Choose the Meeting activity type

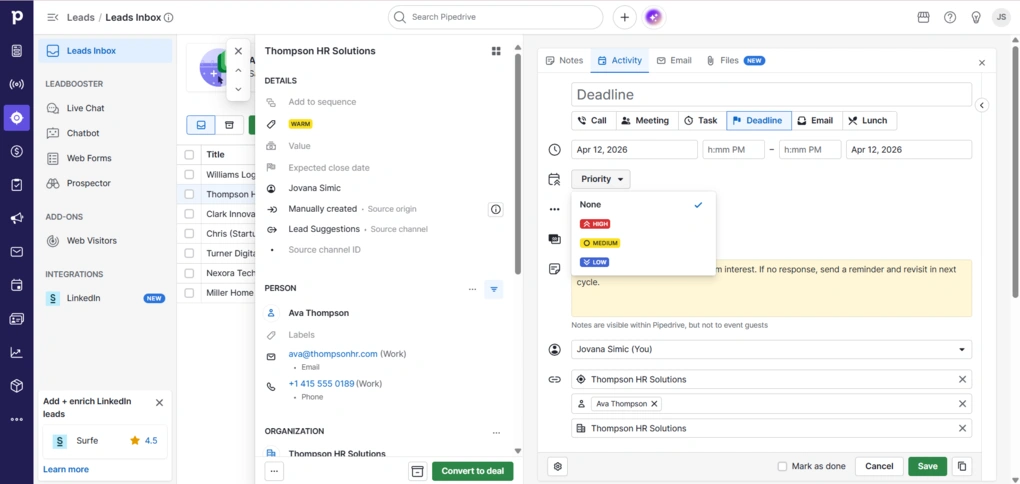coord(645,120)
